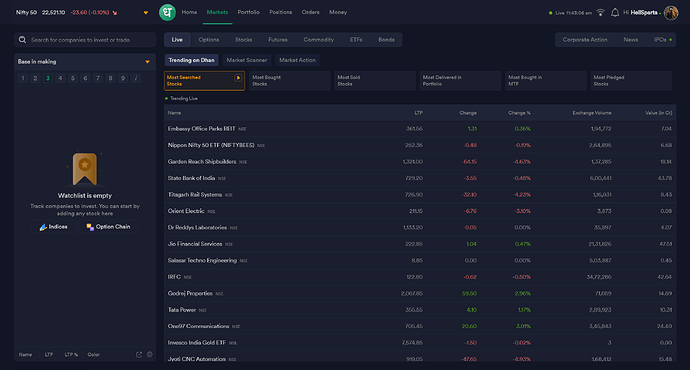690x370 pixels.
Task: Open the user profile avatar
Action: pos(671,13)
